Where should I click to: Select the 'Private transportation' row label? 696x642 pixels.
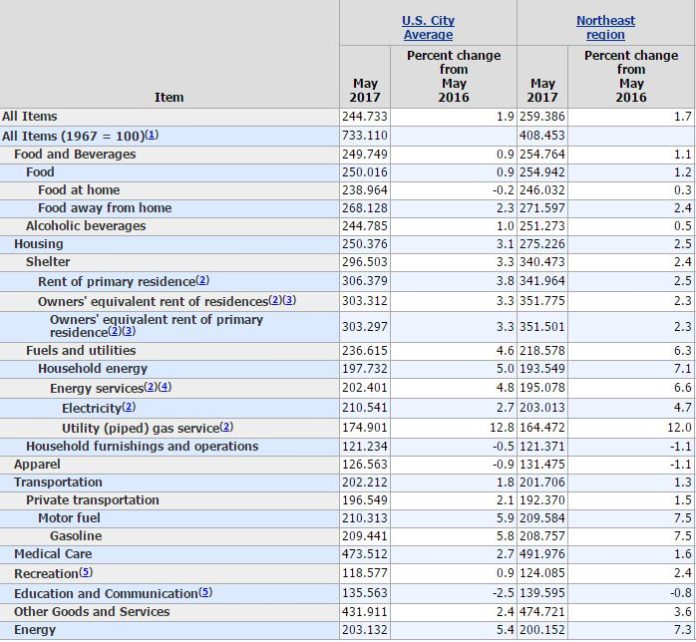(x=92, y=500)
